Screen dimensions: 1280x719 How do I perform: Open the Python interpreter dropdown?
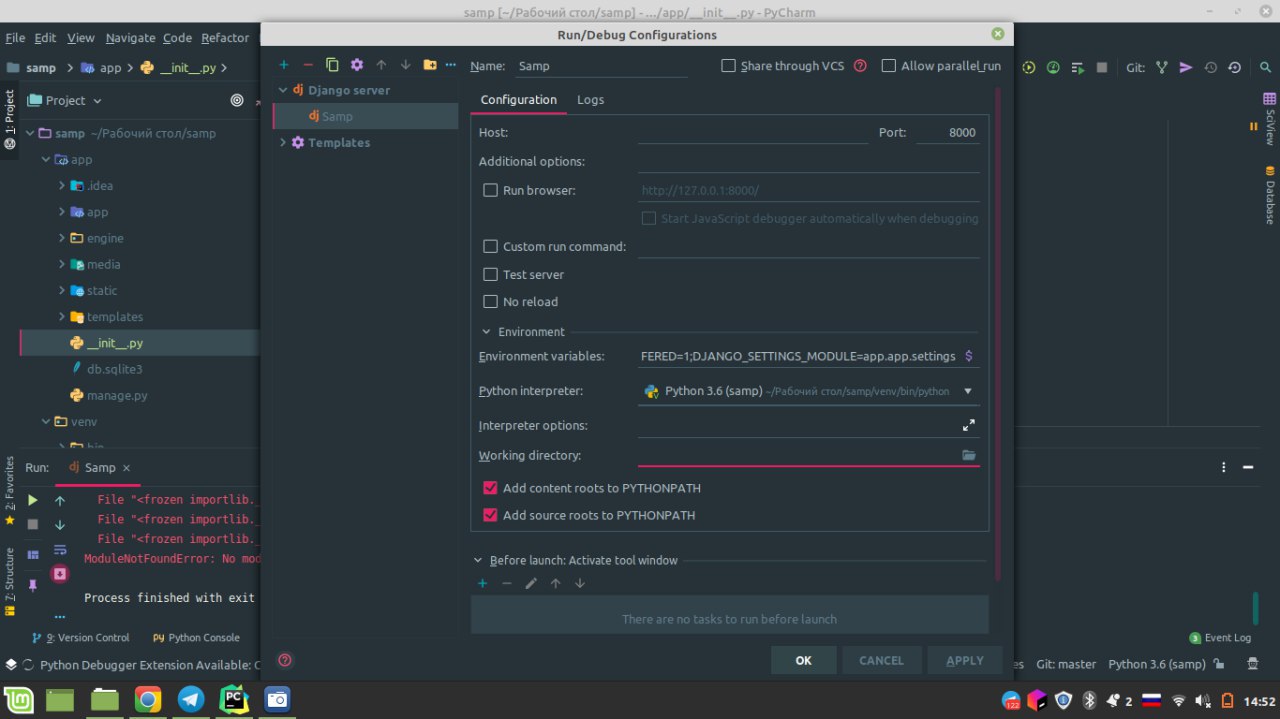968,391
